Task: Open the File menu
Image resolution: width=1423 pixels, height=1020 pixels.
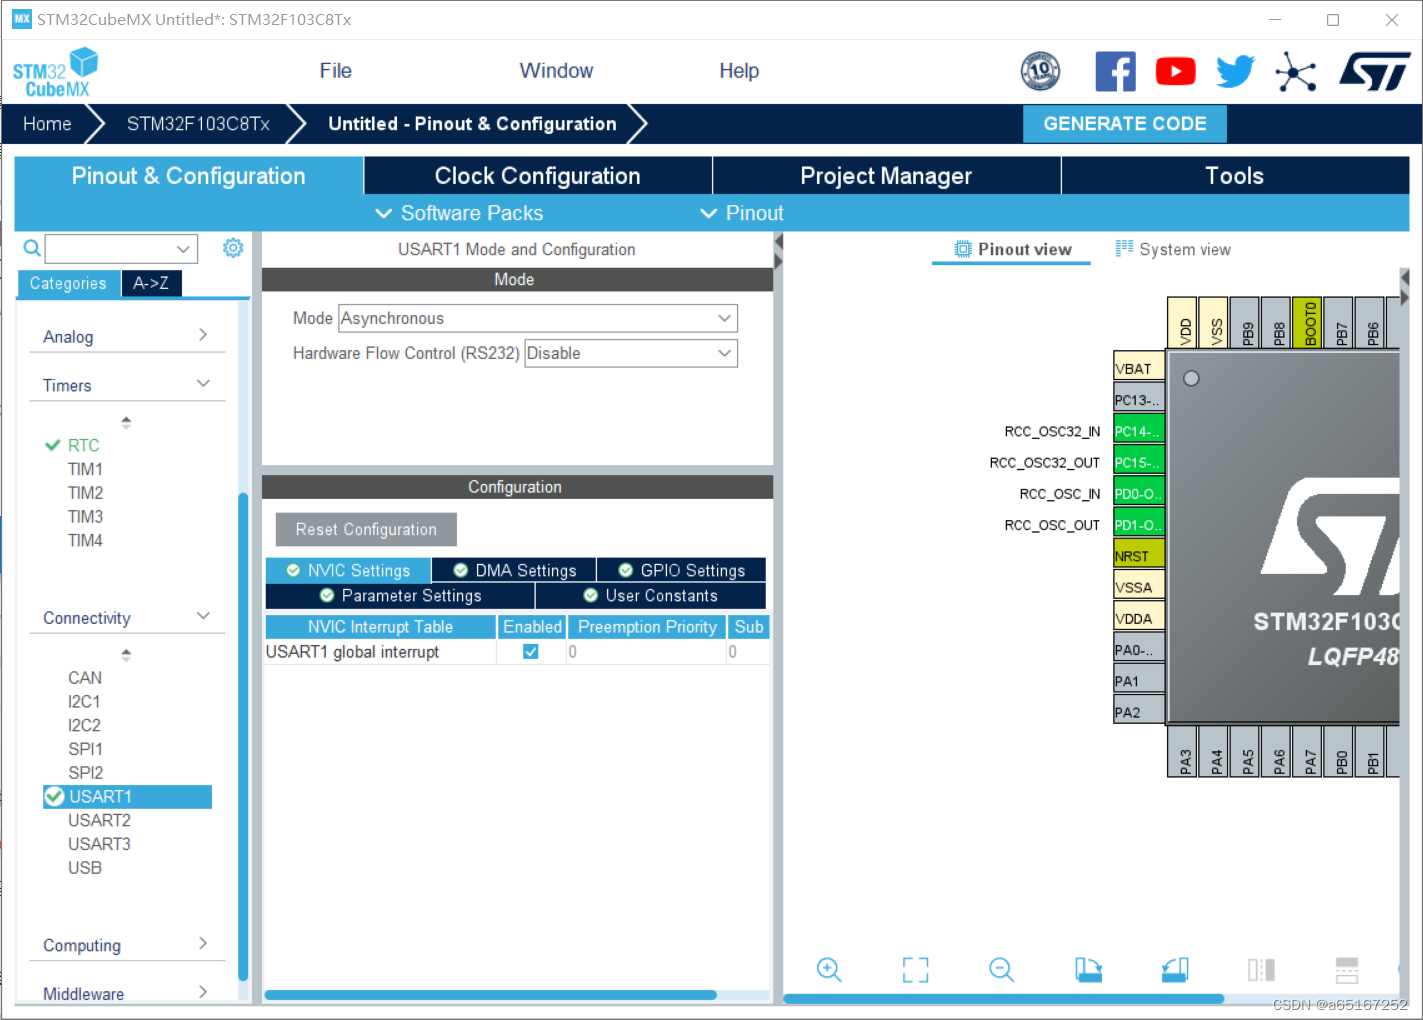Action: (x=336, y=71)
